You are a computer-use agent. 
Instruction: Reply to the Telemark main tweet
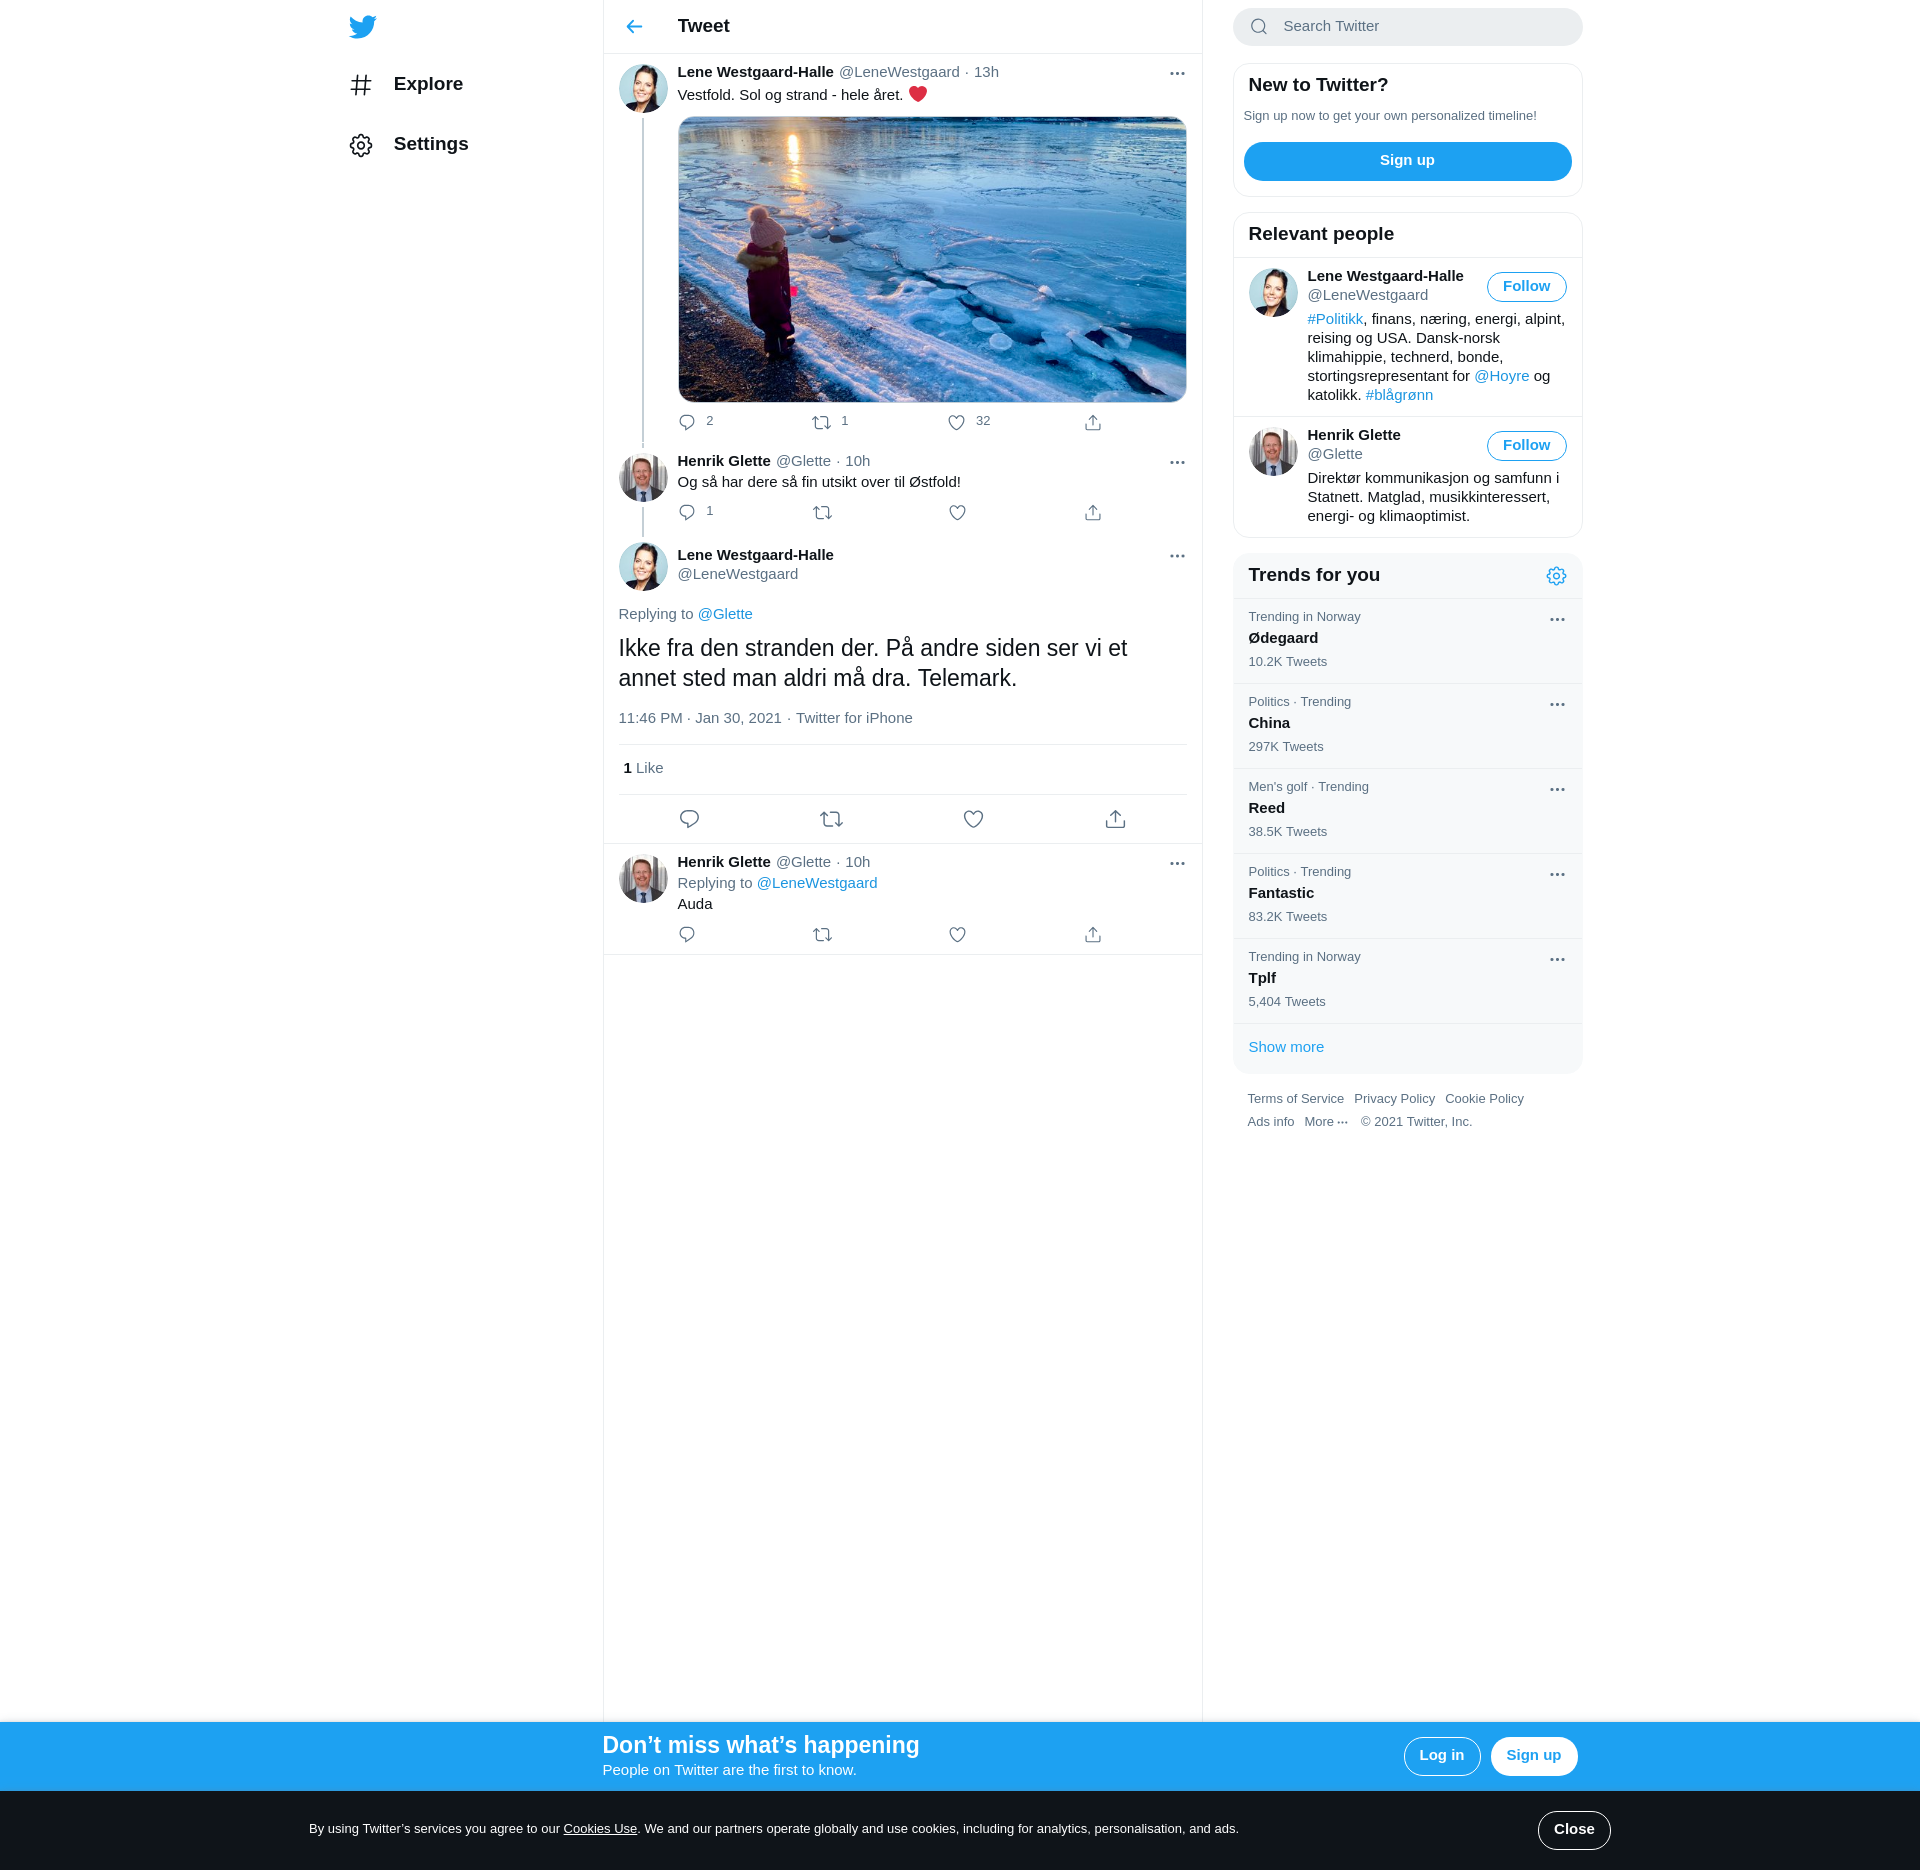(689, 819)
